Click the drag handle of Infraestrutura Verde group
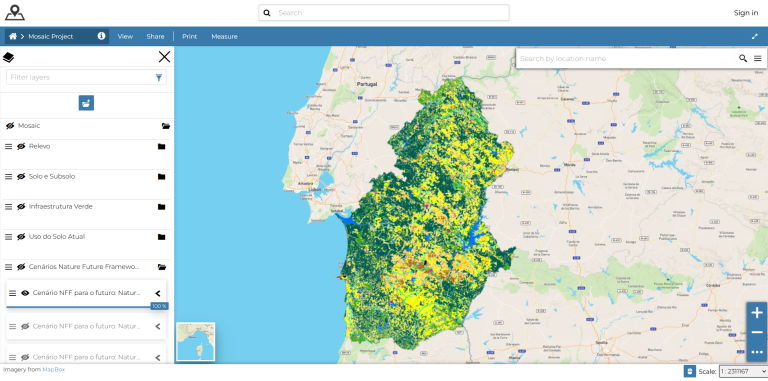Viewport: 768px width, 381px height. coord(8,207)
